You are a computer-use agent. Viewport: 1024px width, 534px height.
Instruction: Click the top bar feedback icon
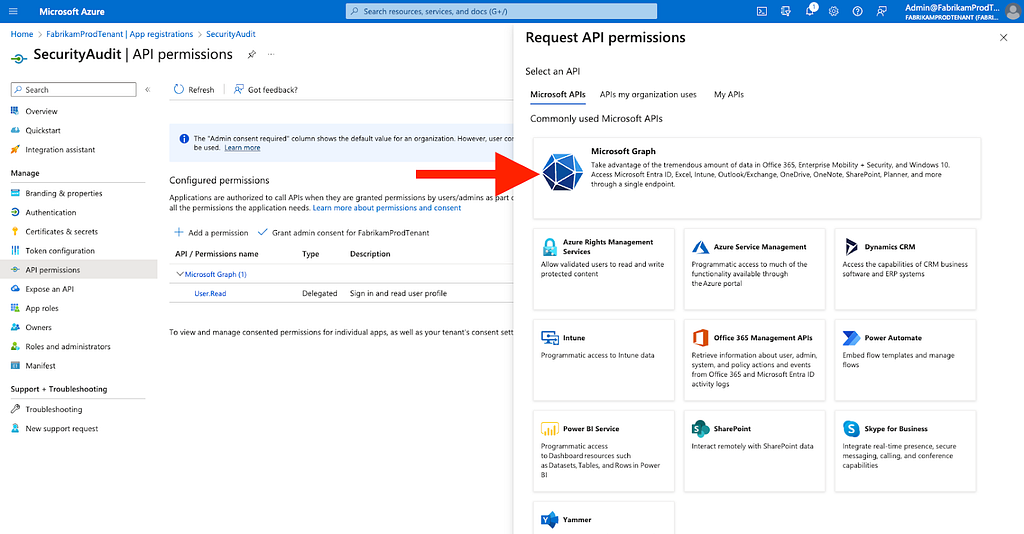coord(882,11)
